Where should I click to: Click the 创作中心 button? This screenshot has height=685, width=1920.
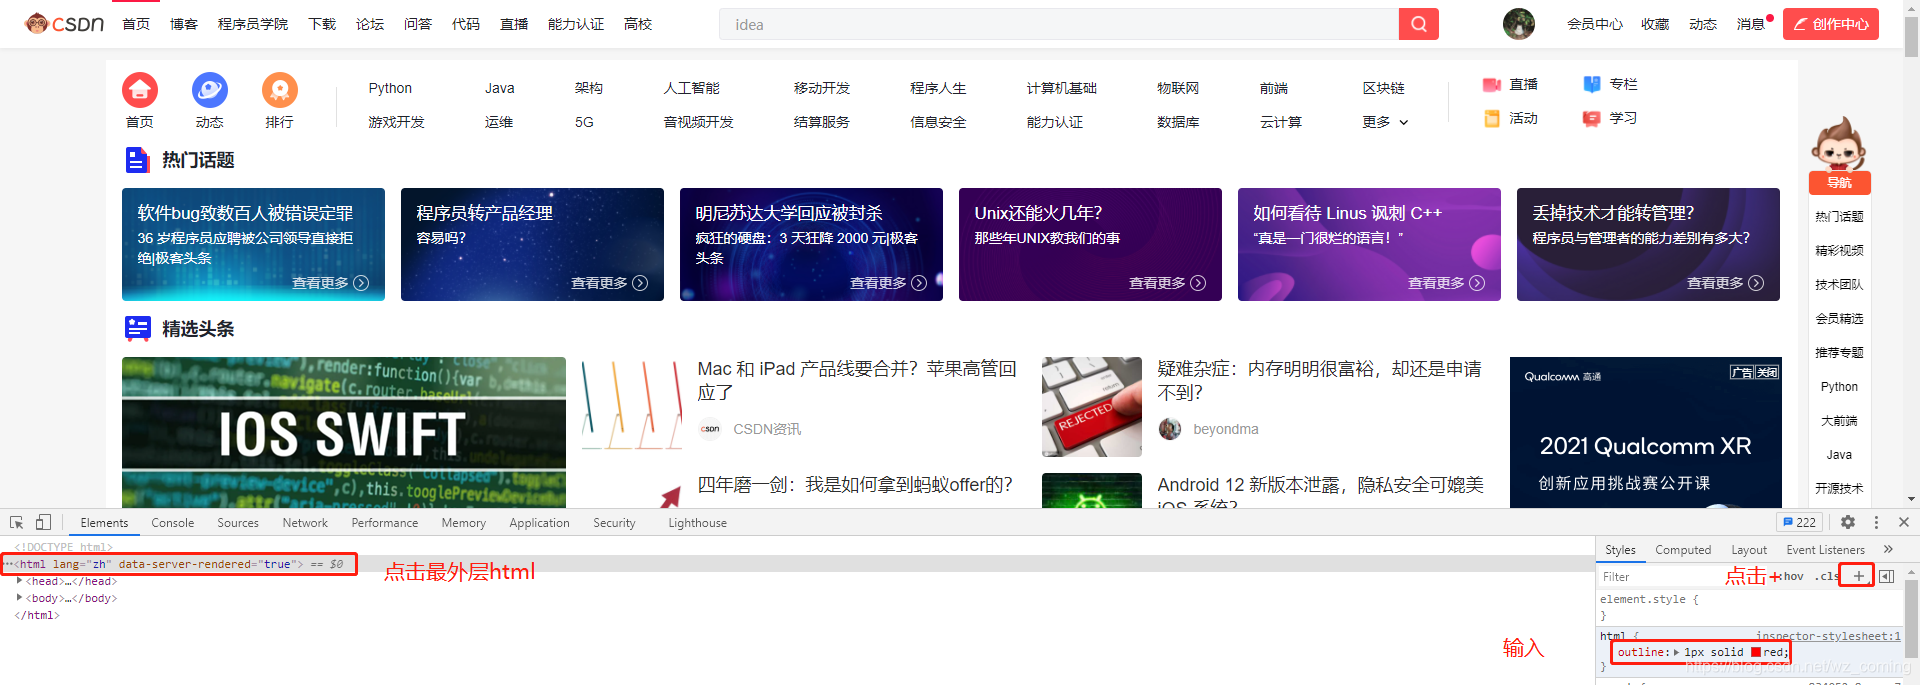[1831, 24]
